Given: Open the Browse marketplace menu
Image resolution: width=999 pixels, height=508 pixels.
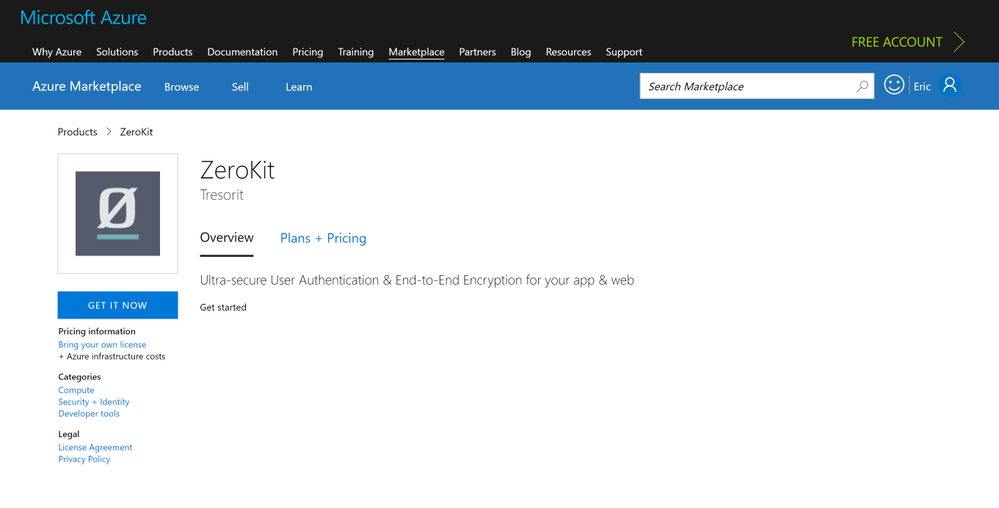Looking at the screenshot, I should 182,87.
